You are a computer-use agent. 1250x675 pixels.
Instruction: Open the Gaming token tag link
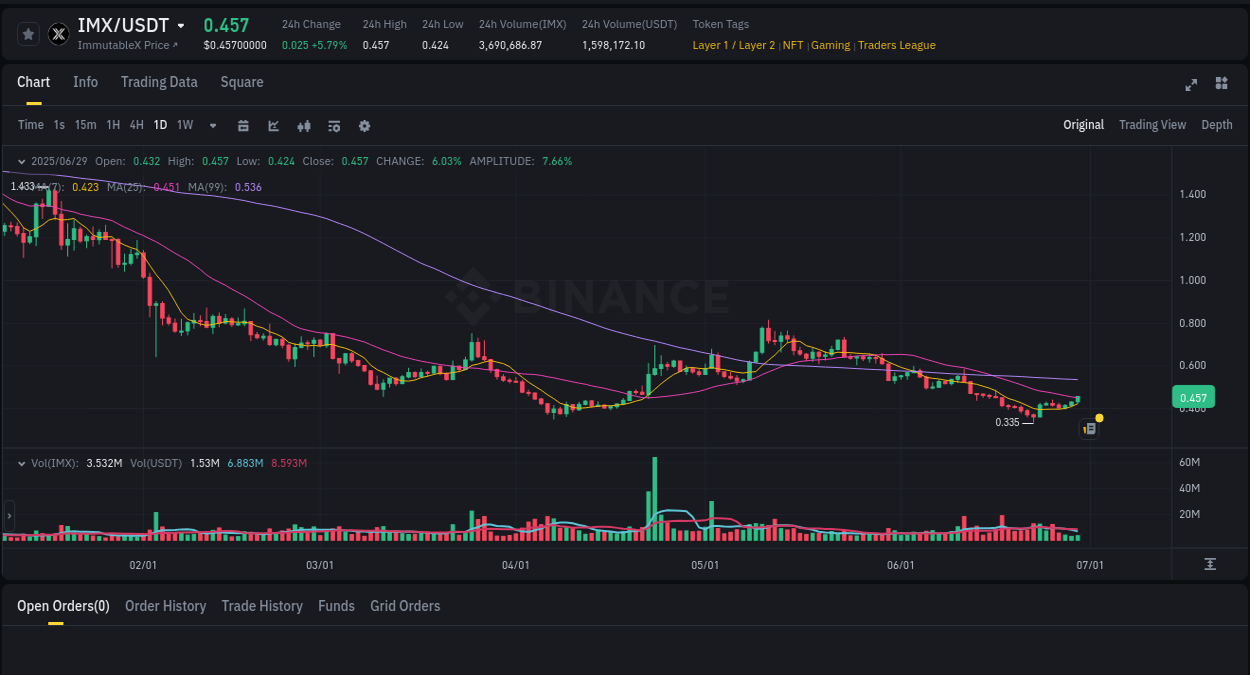(x=832, y=45)
